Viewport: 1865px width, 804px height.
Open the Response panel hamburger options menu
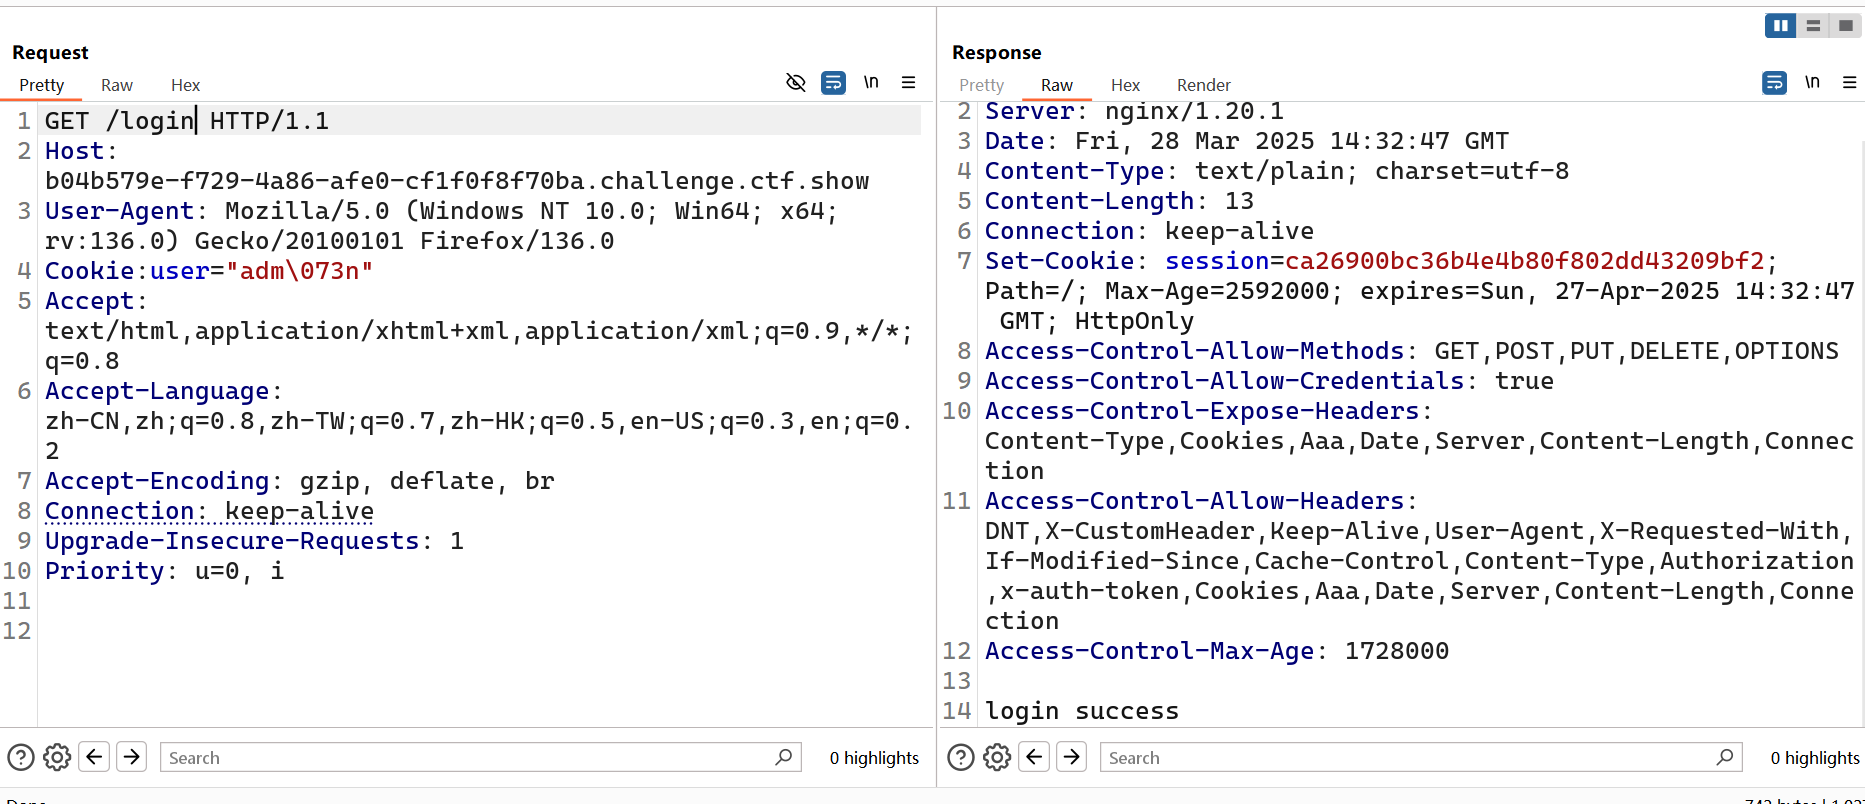click(1849, 82)
